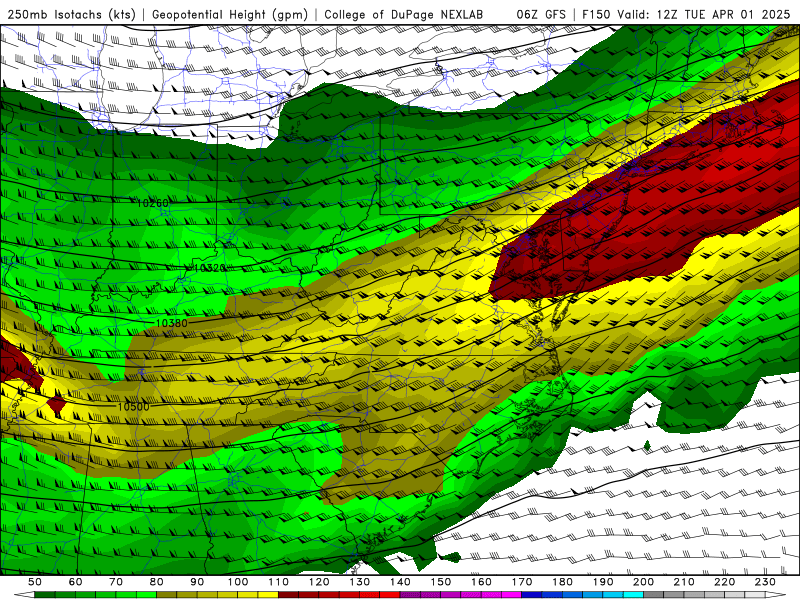
Task: Select the dark blue swatch starting at 170 kts
Action: pyautogui.click(x=531, y=594)
